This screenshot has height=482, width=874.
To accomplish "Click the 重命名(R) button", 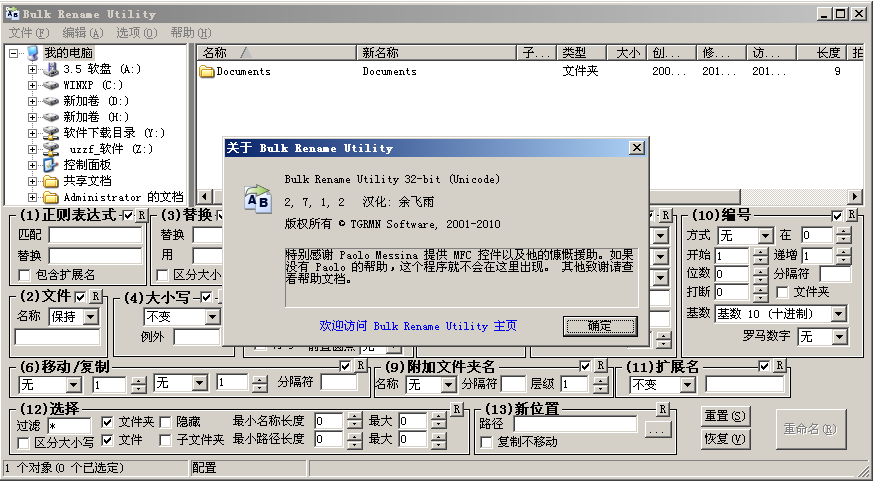I will 810,429.
